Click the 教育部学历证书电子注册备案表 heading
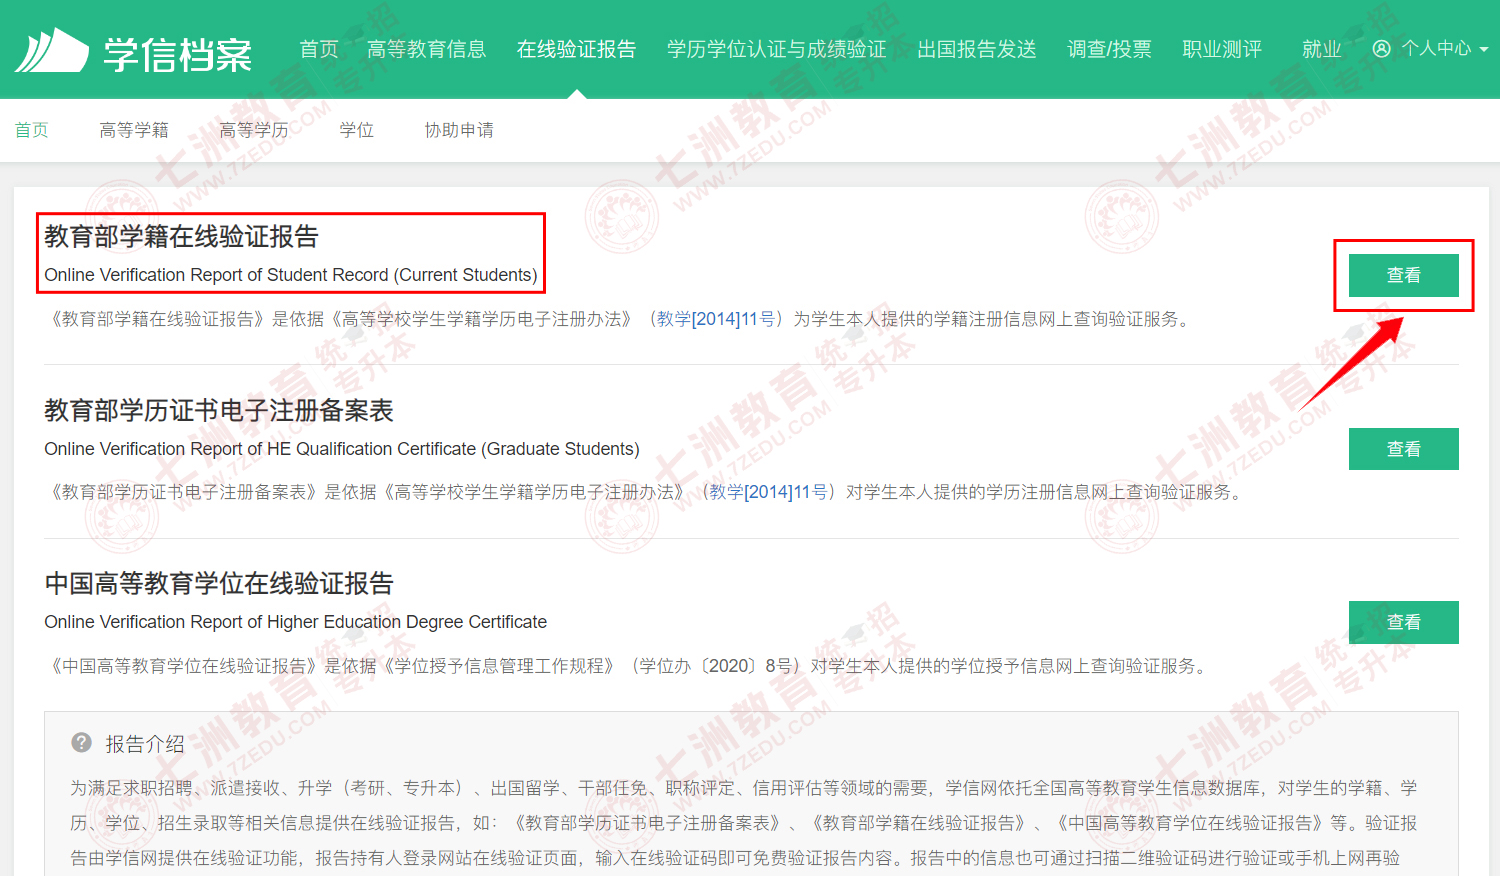 pyautogui.click(x=219, y=410)
